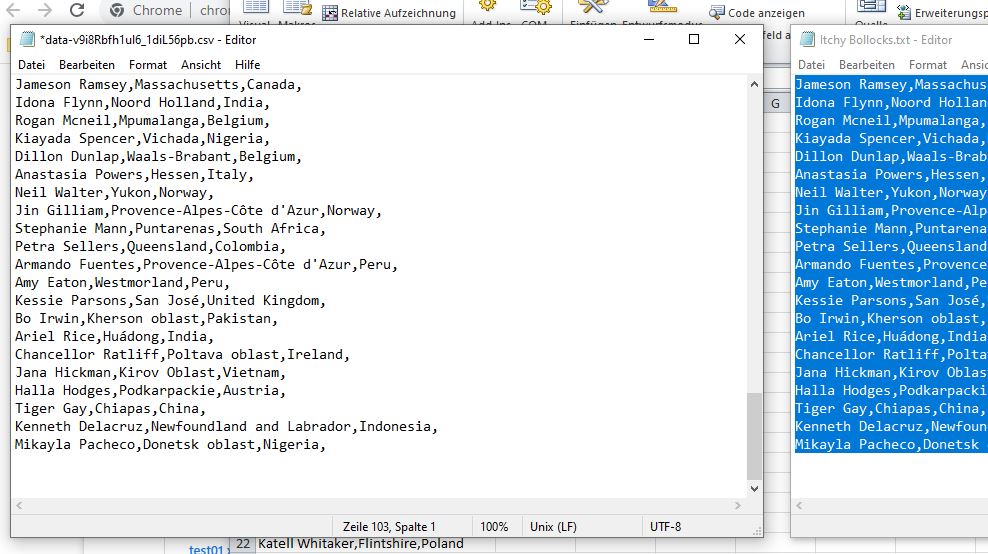Click line Jameson Ramsey,Massachusetts,Canada in csv Editor

[159, 84]
